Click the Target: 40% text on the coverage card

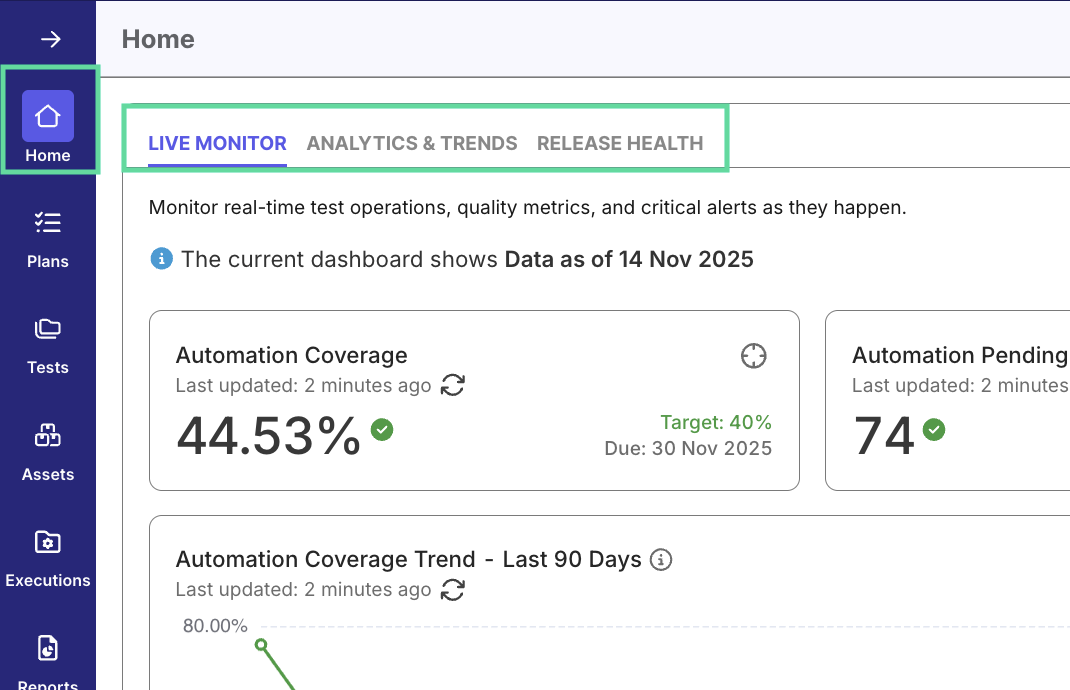(x=716, y=422)
